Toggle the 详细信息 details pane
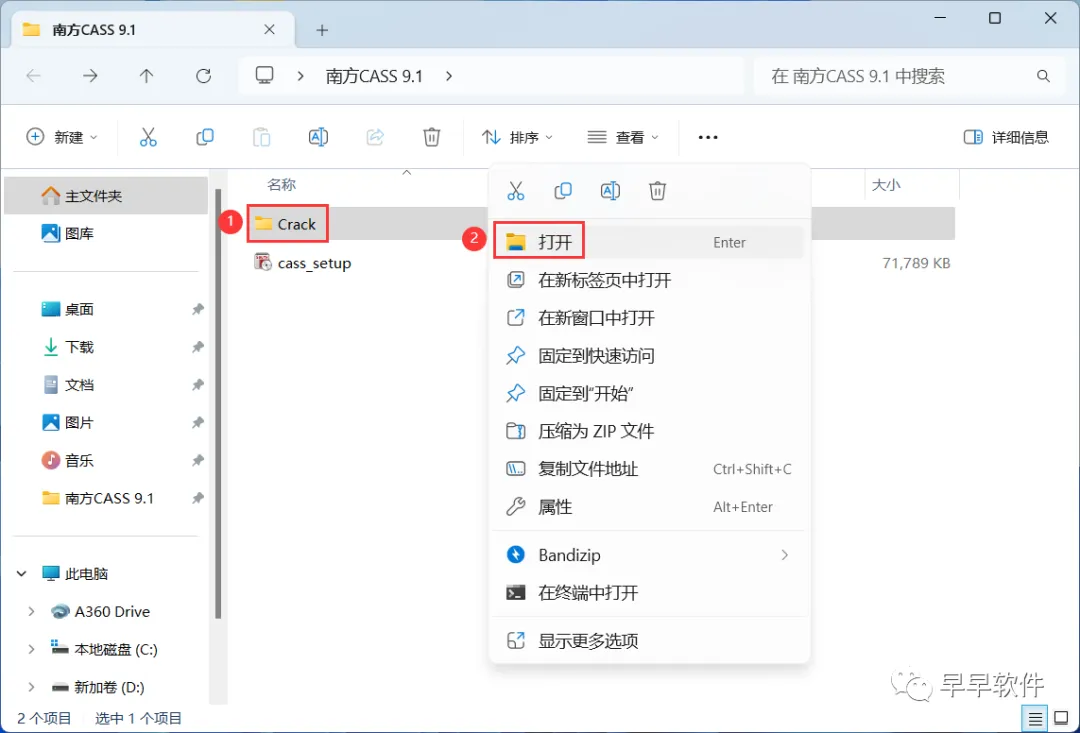The image size is (1080, 733). click(x=1006, y=137)
